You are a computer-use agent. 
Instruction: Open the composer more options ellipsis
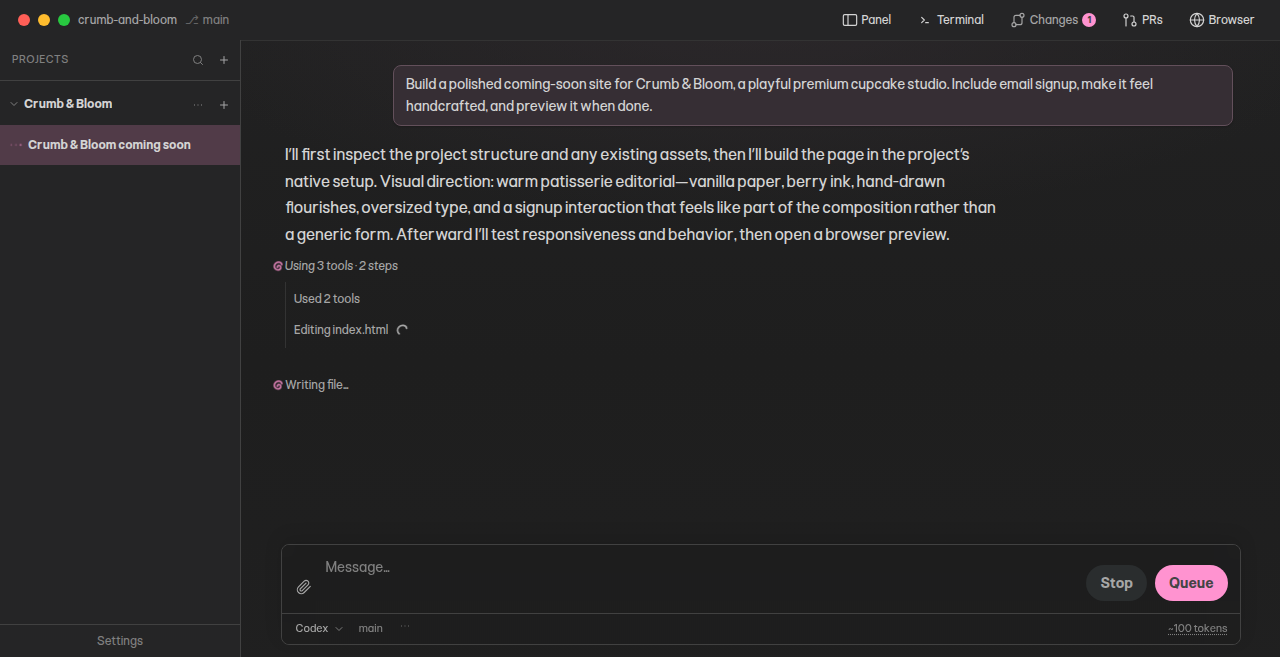(x=405, y=627)
